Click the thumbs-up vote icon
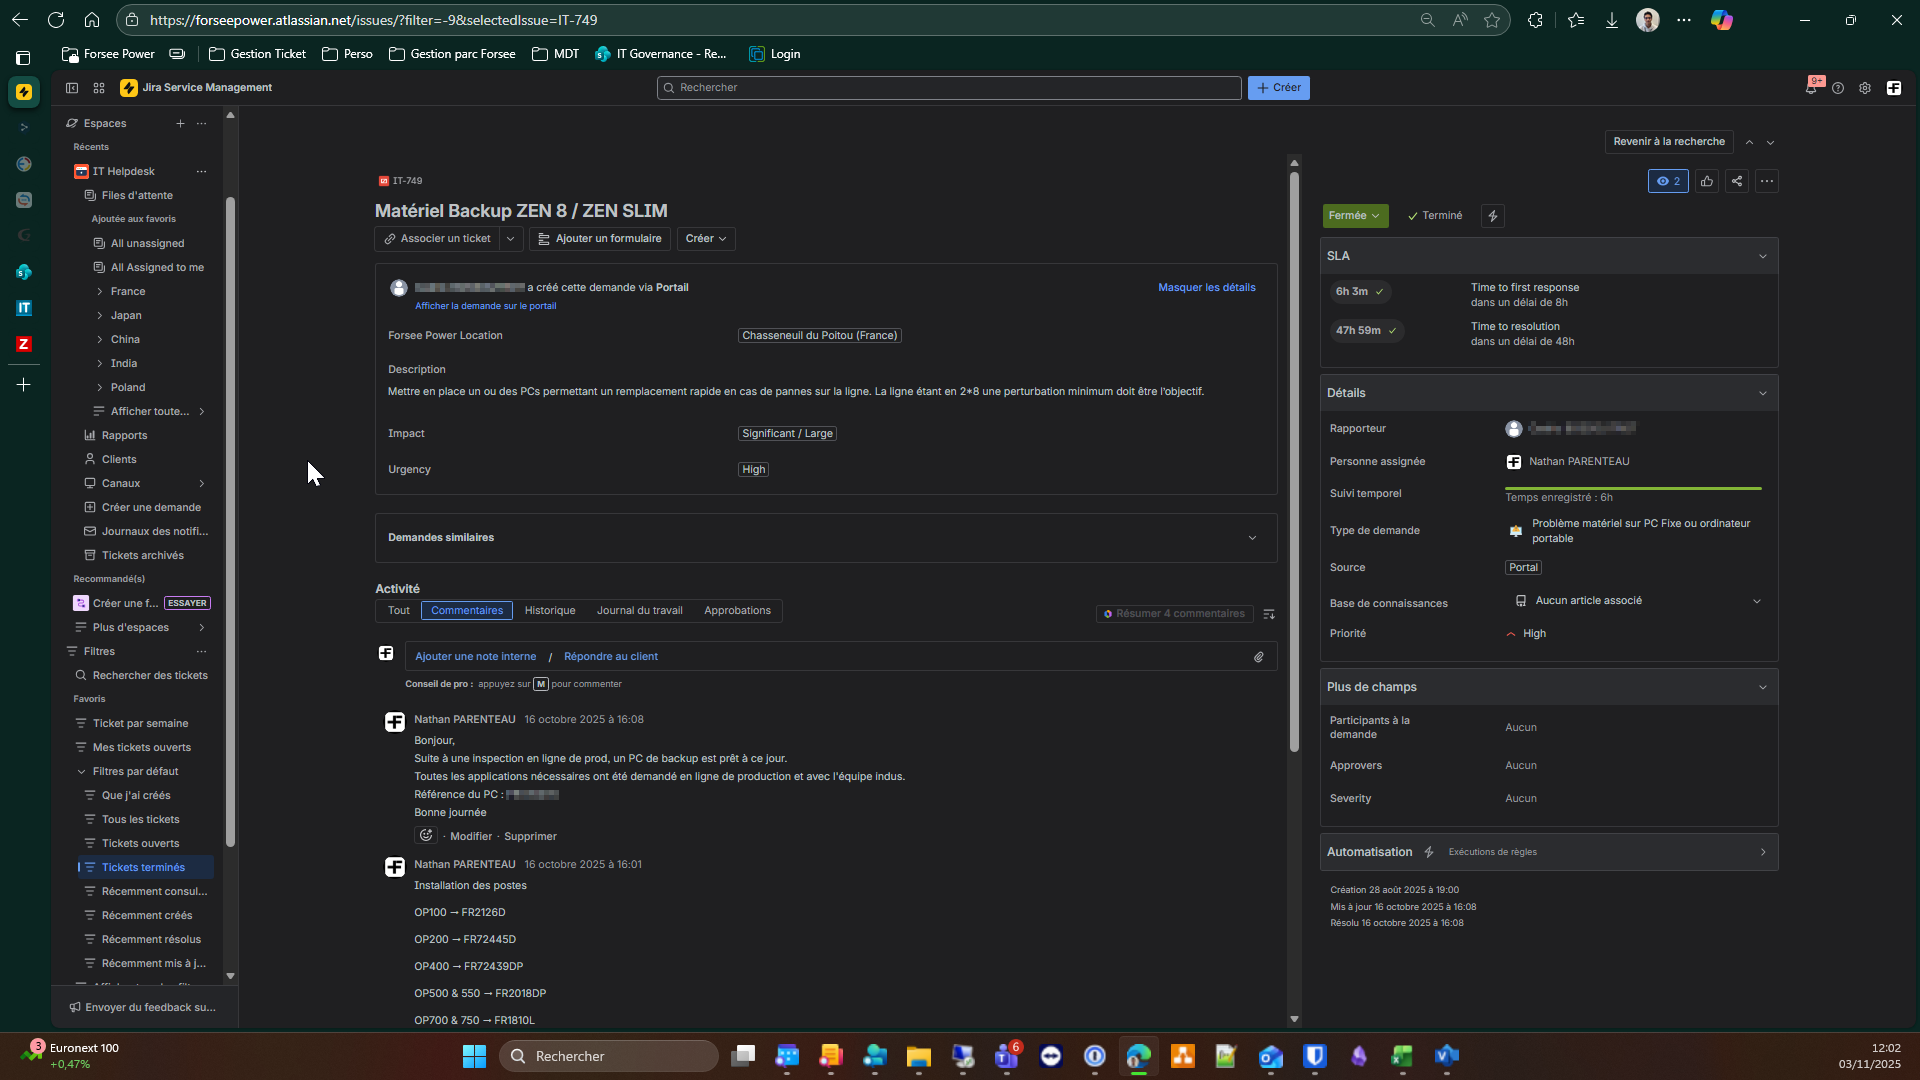Image resolution: width=1920 pixels, height=1080 pixels. [x=1707, y=181]
